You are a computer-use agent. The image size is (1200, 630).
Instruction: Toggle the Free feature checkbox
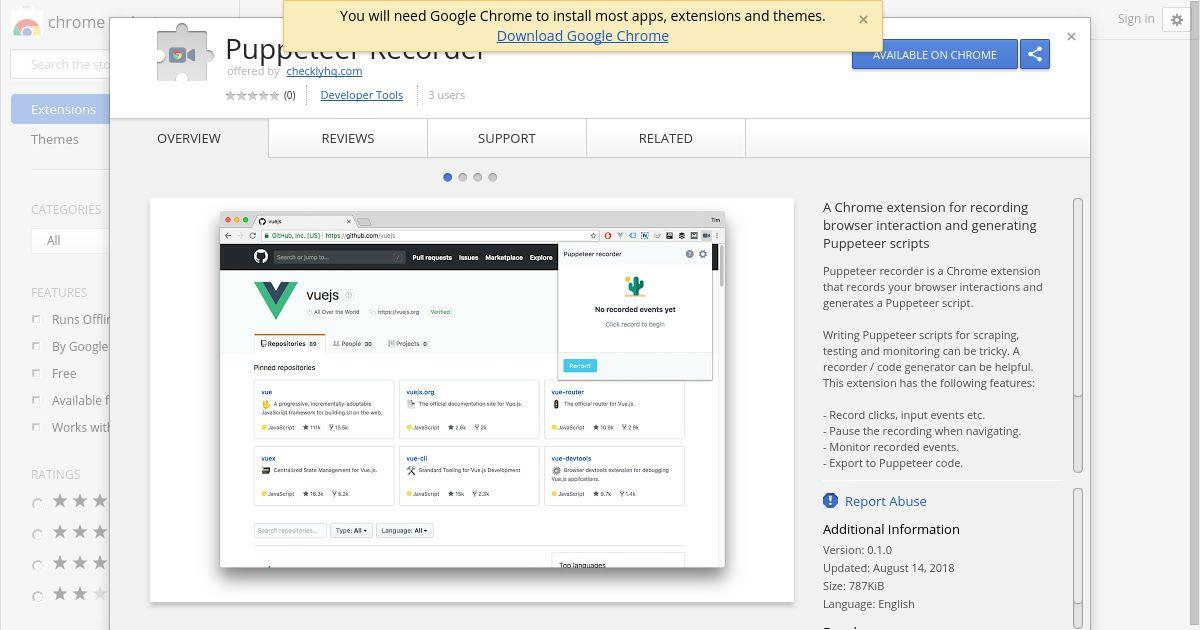pos(36,373)
